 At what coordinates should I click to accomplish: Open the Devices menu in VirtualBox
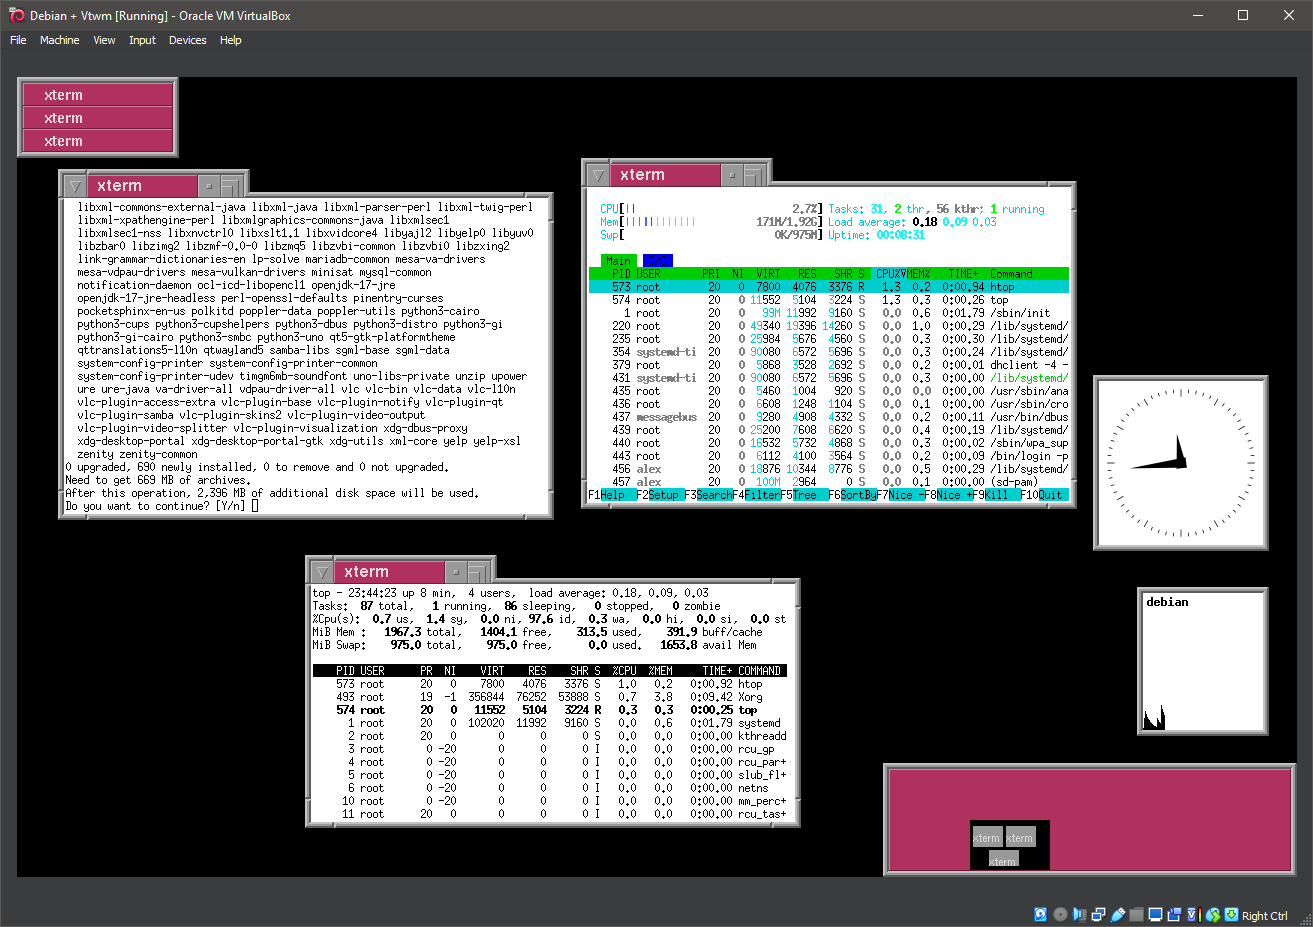(x=187, y=40)
